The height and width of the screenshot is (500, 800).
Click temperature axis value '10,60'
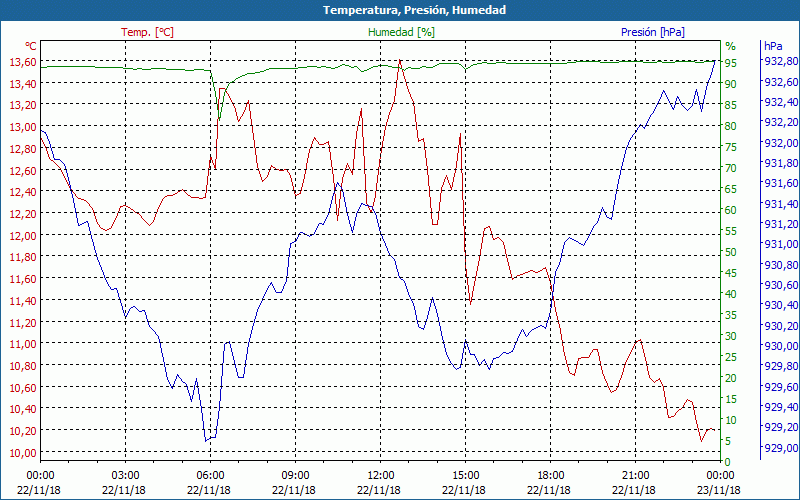tap(23, 388)
